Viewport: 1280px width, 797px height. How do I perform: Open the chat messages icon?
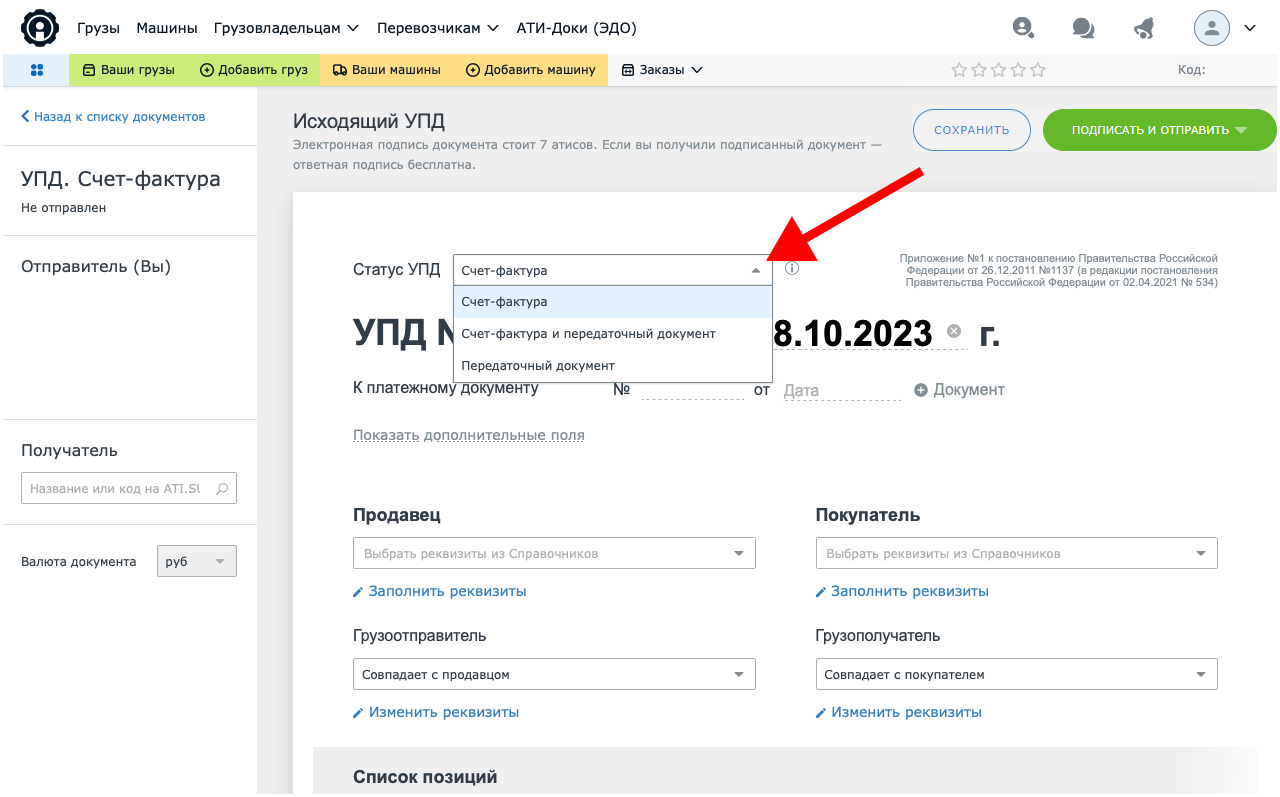[x=1083, y=28]
